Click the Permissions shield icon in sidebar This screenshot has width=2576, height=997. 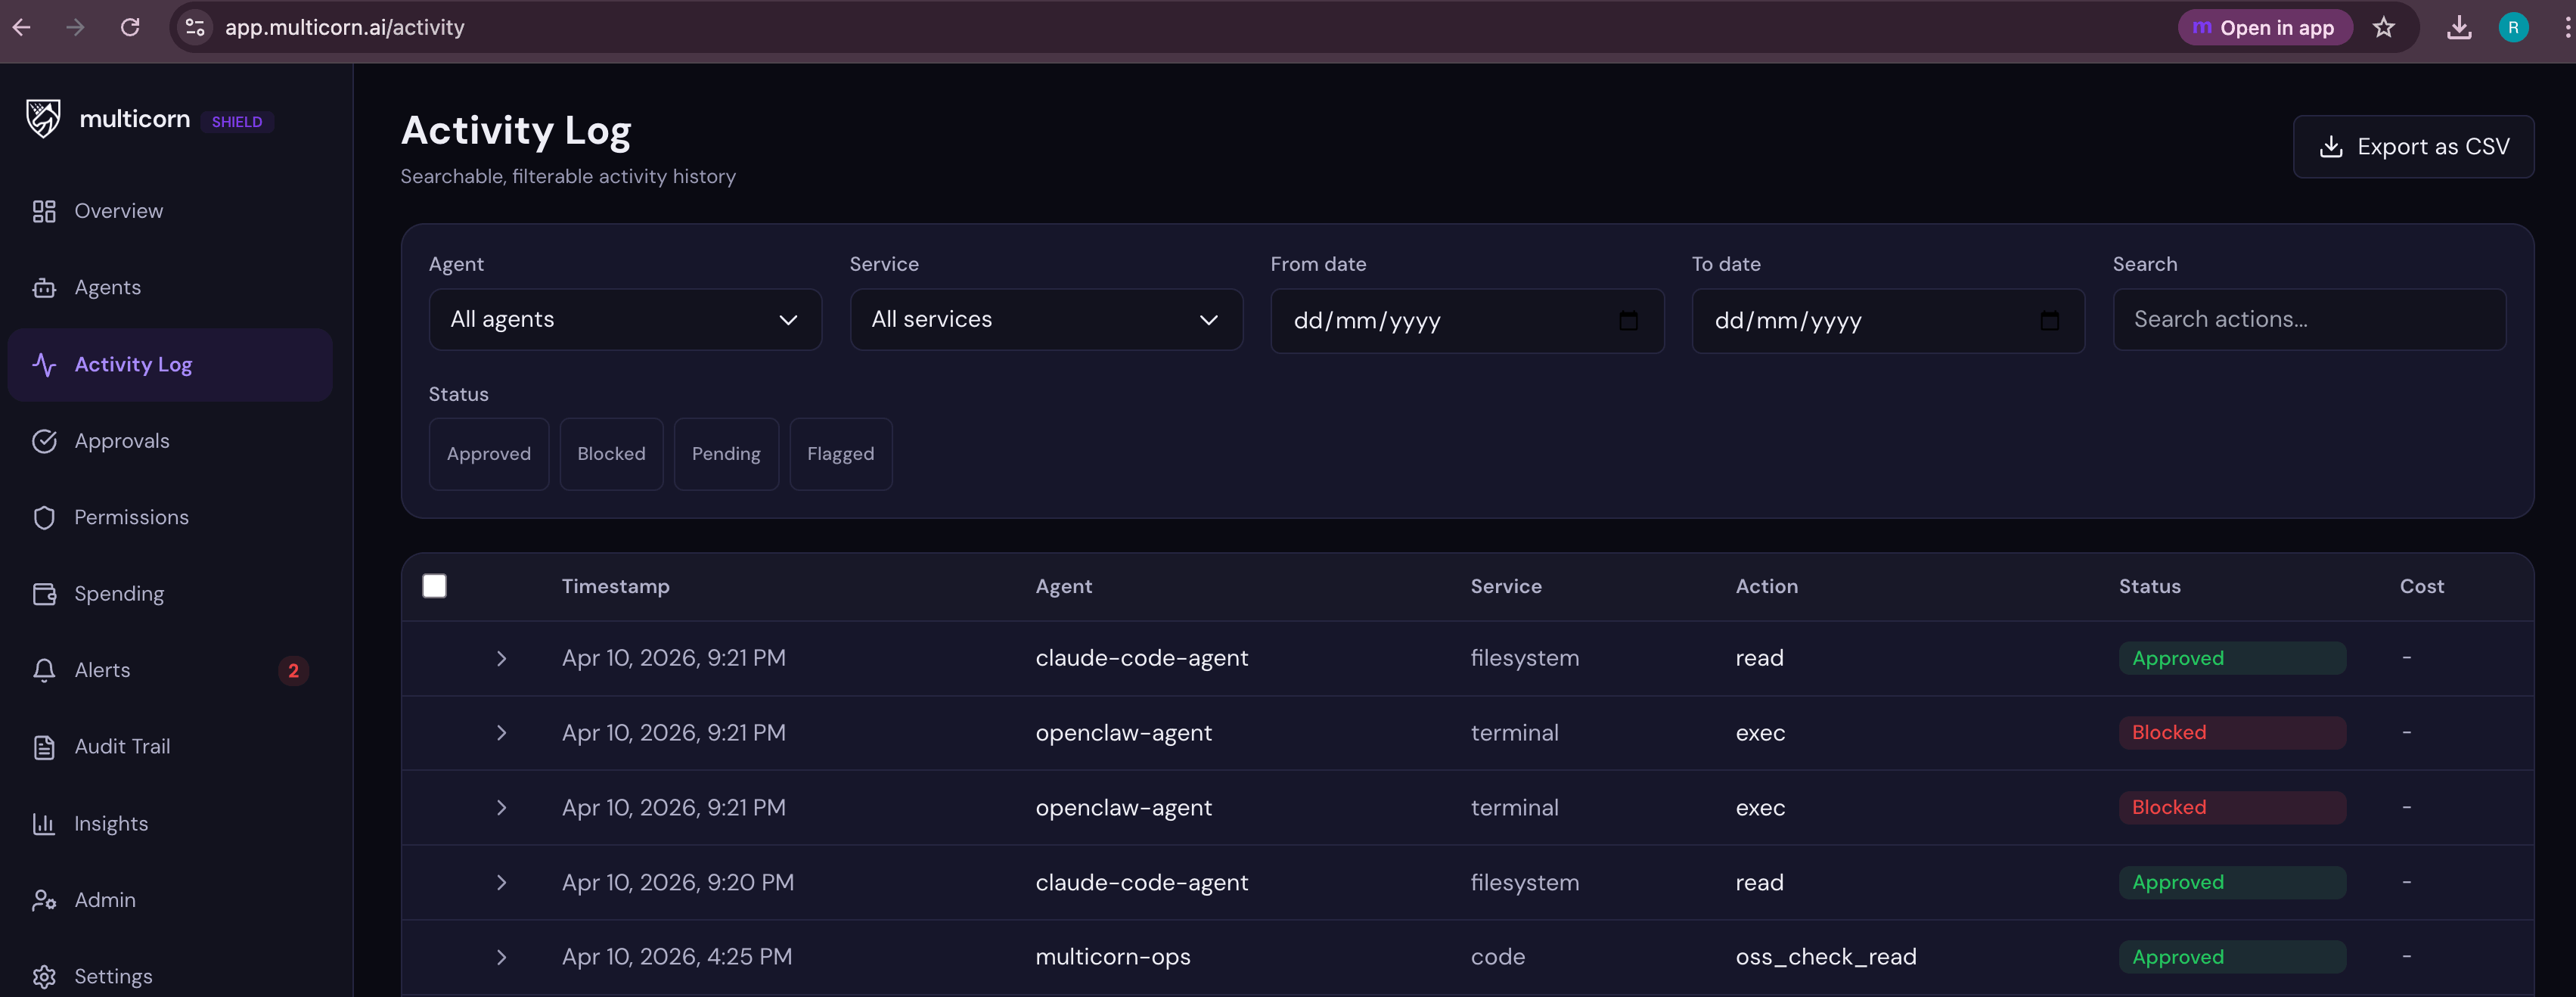(x=44, y=518)
